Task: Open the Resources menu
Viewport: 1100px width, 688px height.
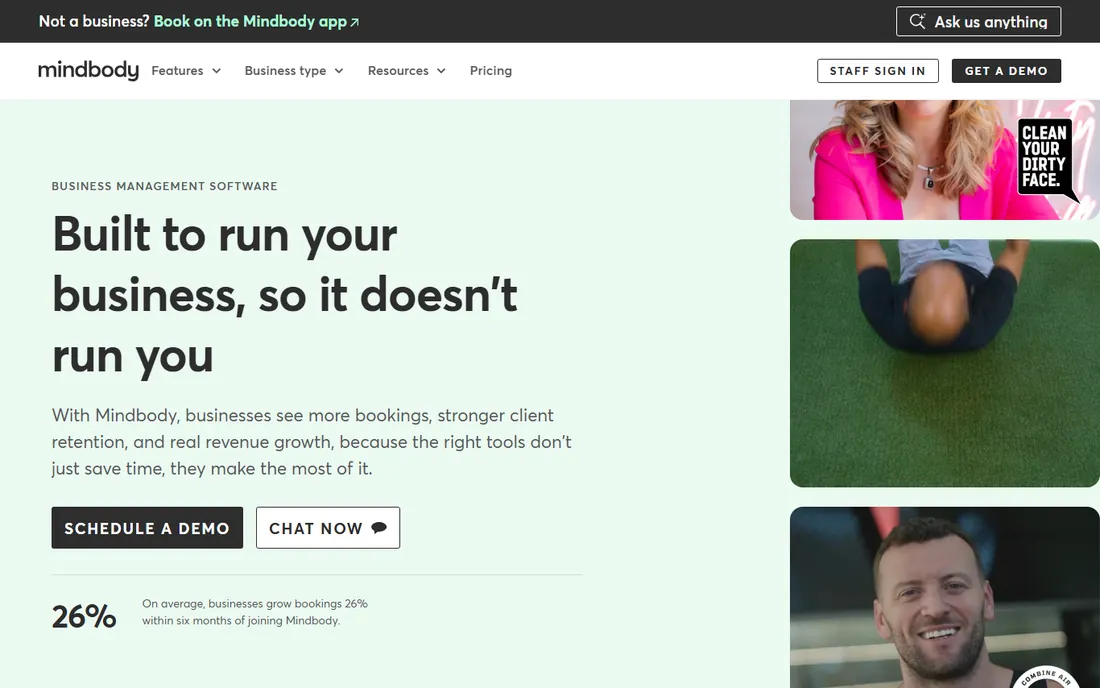Action: point(407,71)
